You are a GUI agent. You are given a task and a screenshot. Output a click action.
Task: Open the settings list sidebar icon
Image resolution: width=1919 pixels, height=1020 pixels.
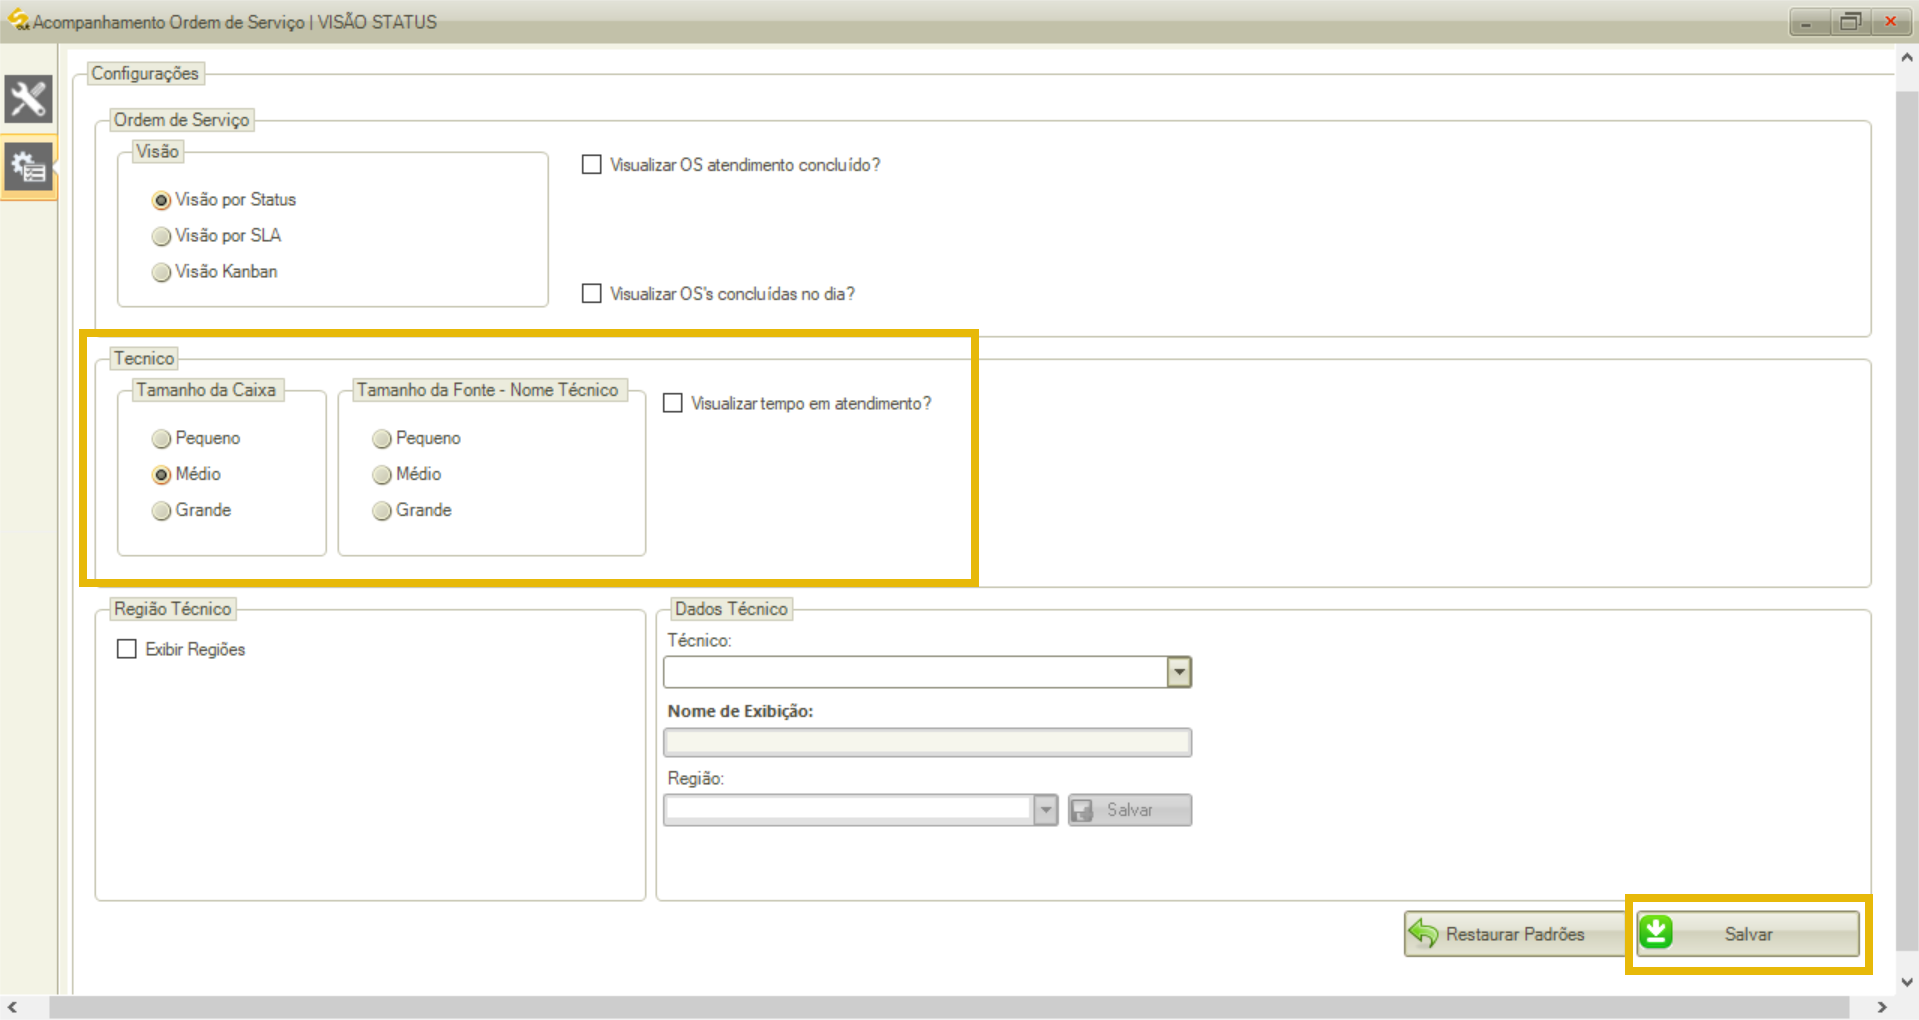(x=28, y=167)
